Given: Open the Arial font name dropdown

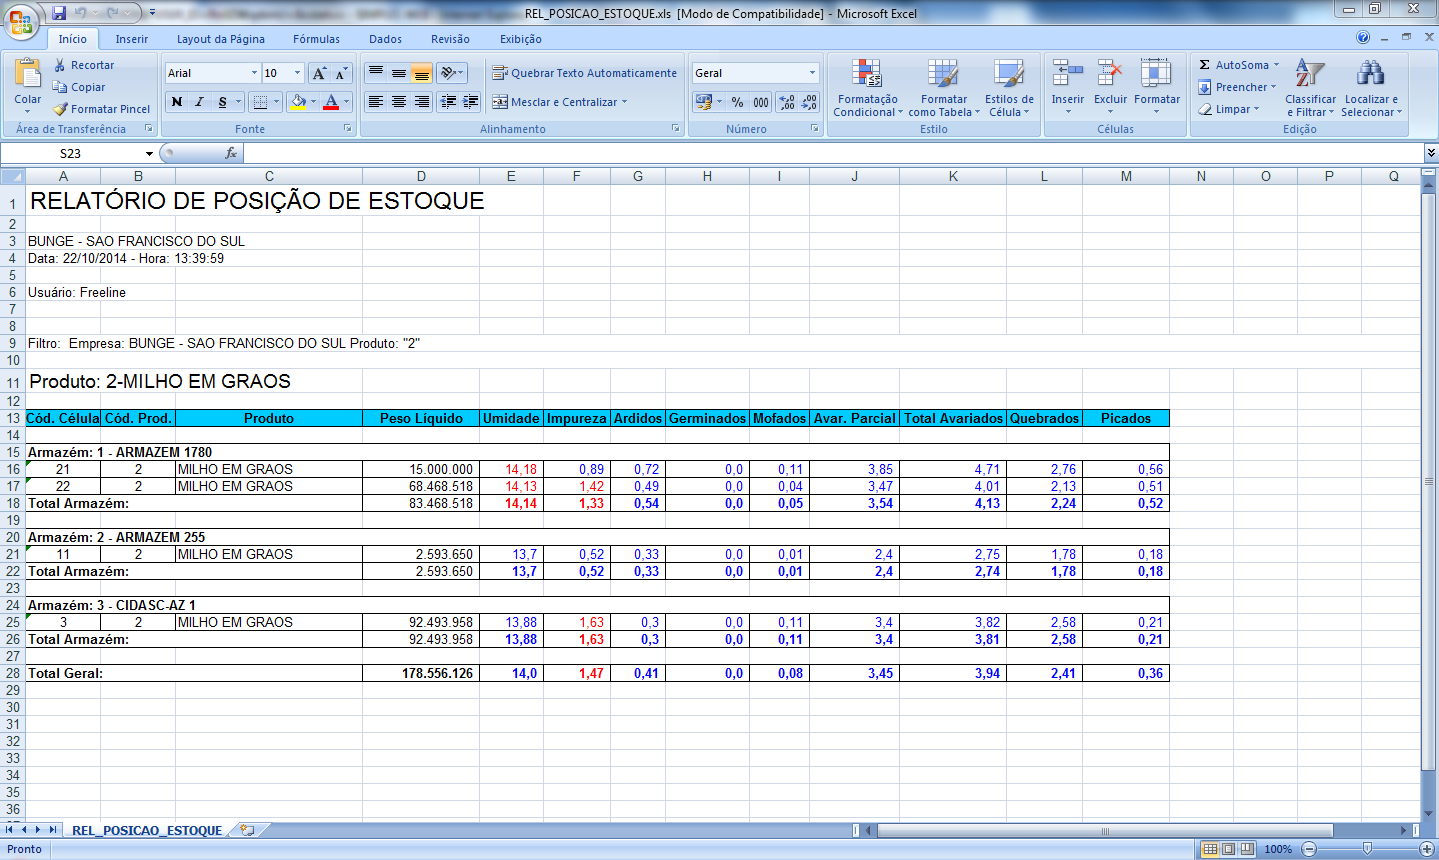Looking at the screenshot, I should tap(255, 73).
